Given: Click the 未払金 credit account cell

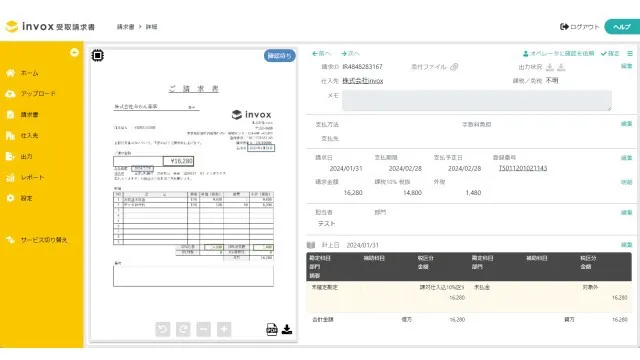Looking at the screenshot, I should click(482, 287).
